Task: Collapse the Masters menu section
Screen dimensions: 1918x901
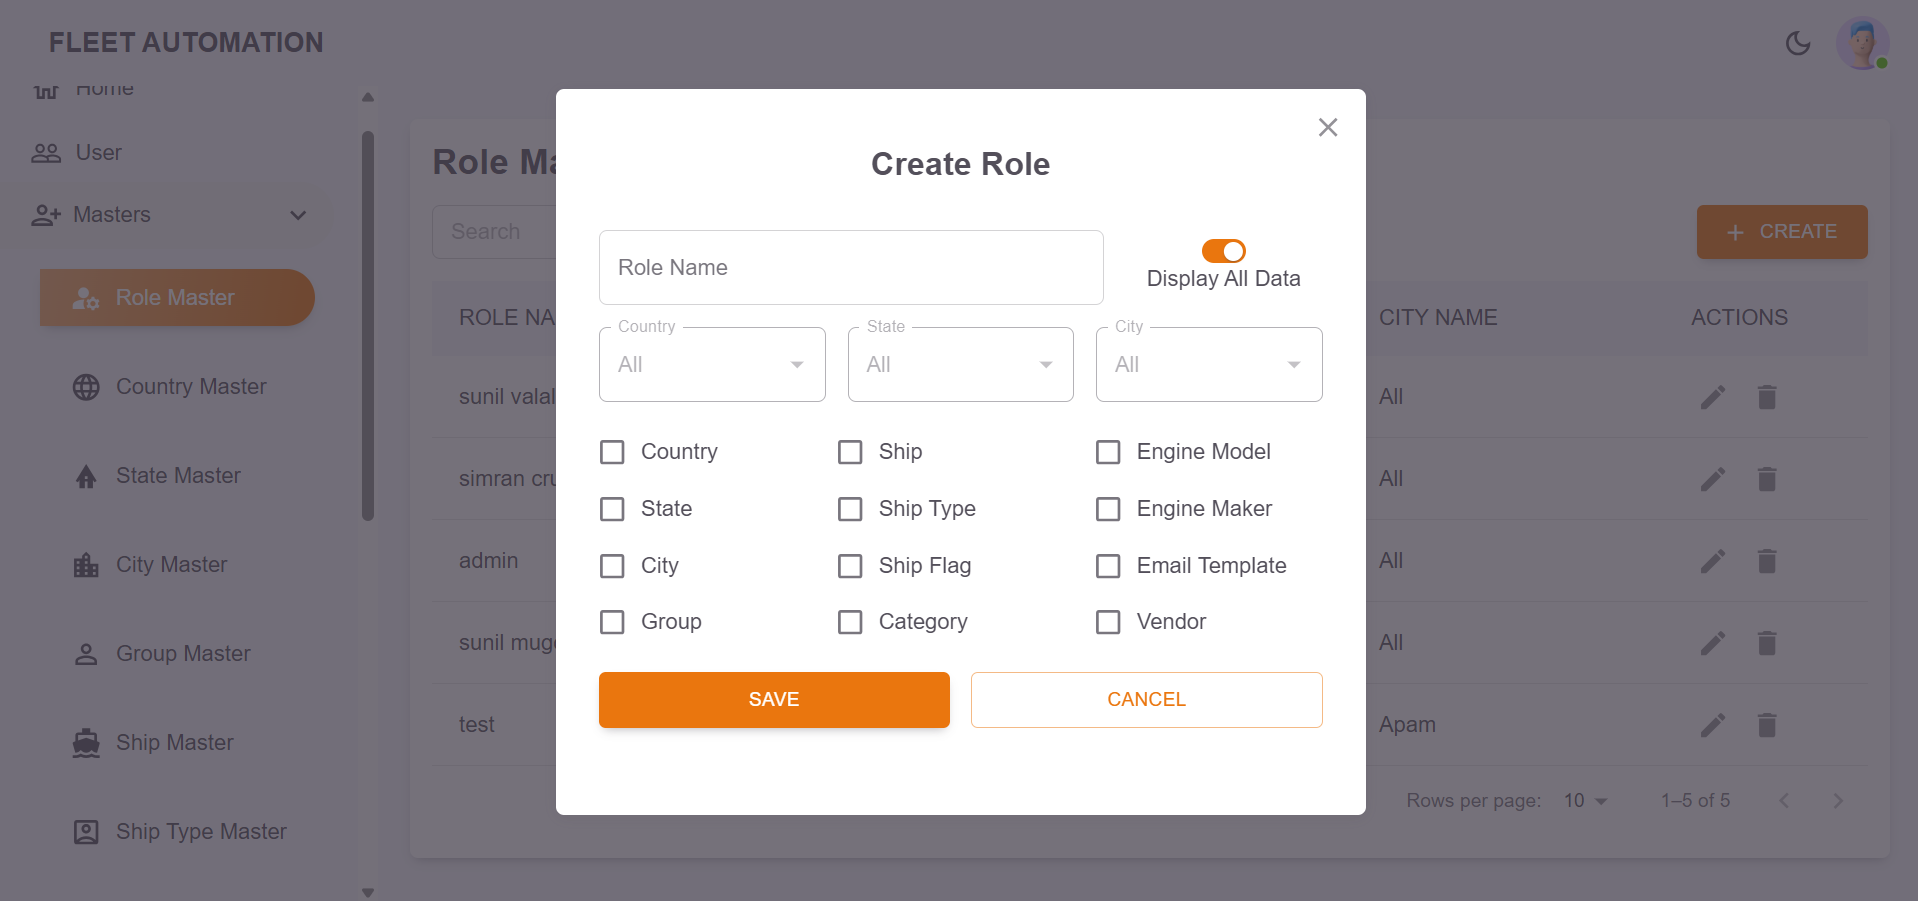Action: click(298, 215)
